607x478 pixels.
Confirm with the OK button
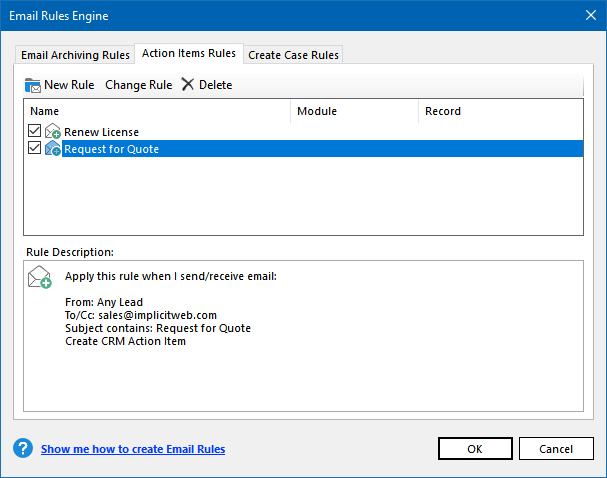[x=474, y=449]
